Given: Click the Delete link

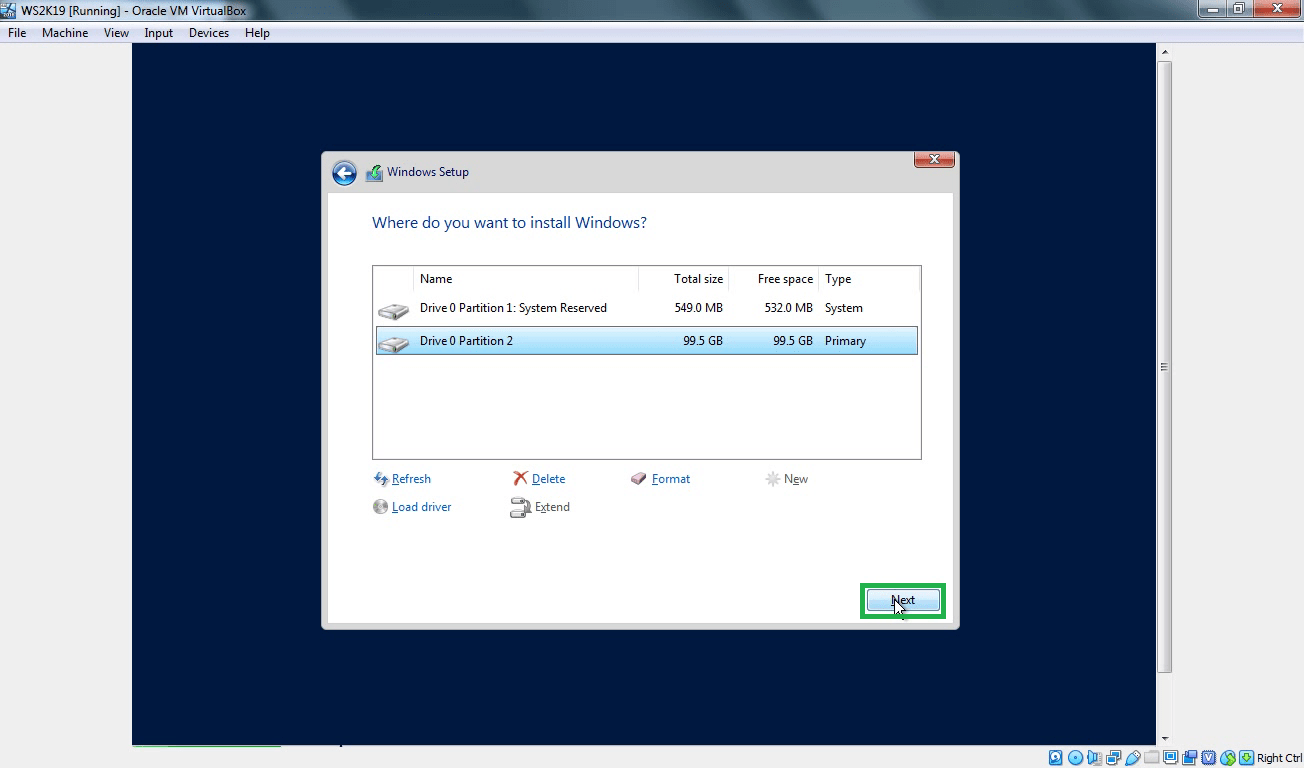Looking at the screenshot, I should coord(548,479).
